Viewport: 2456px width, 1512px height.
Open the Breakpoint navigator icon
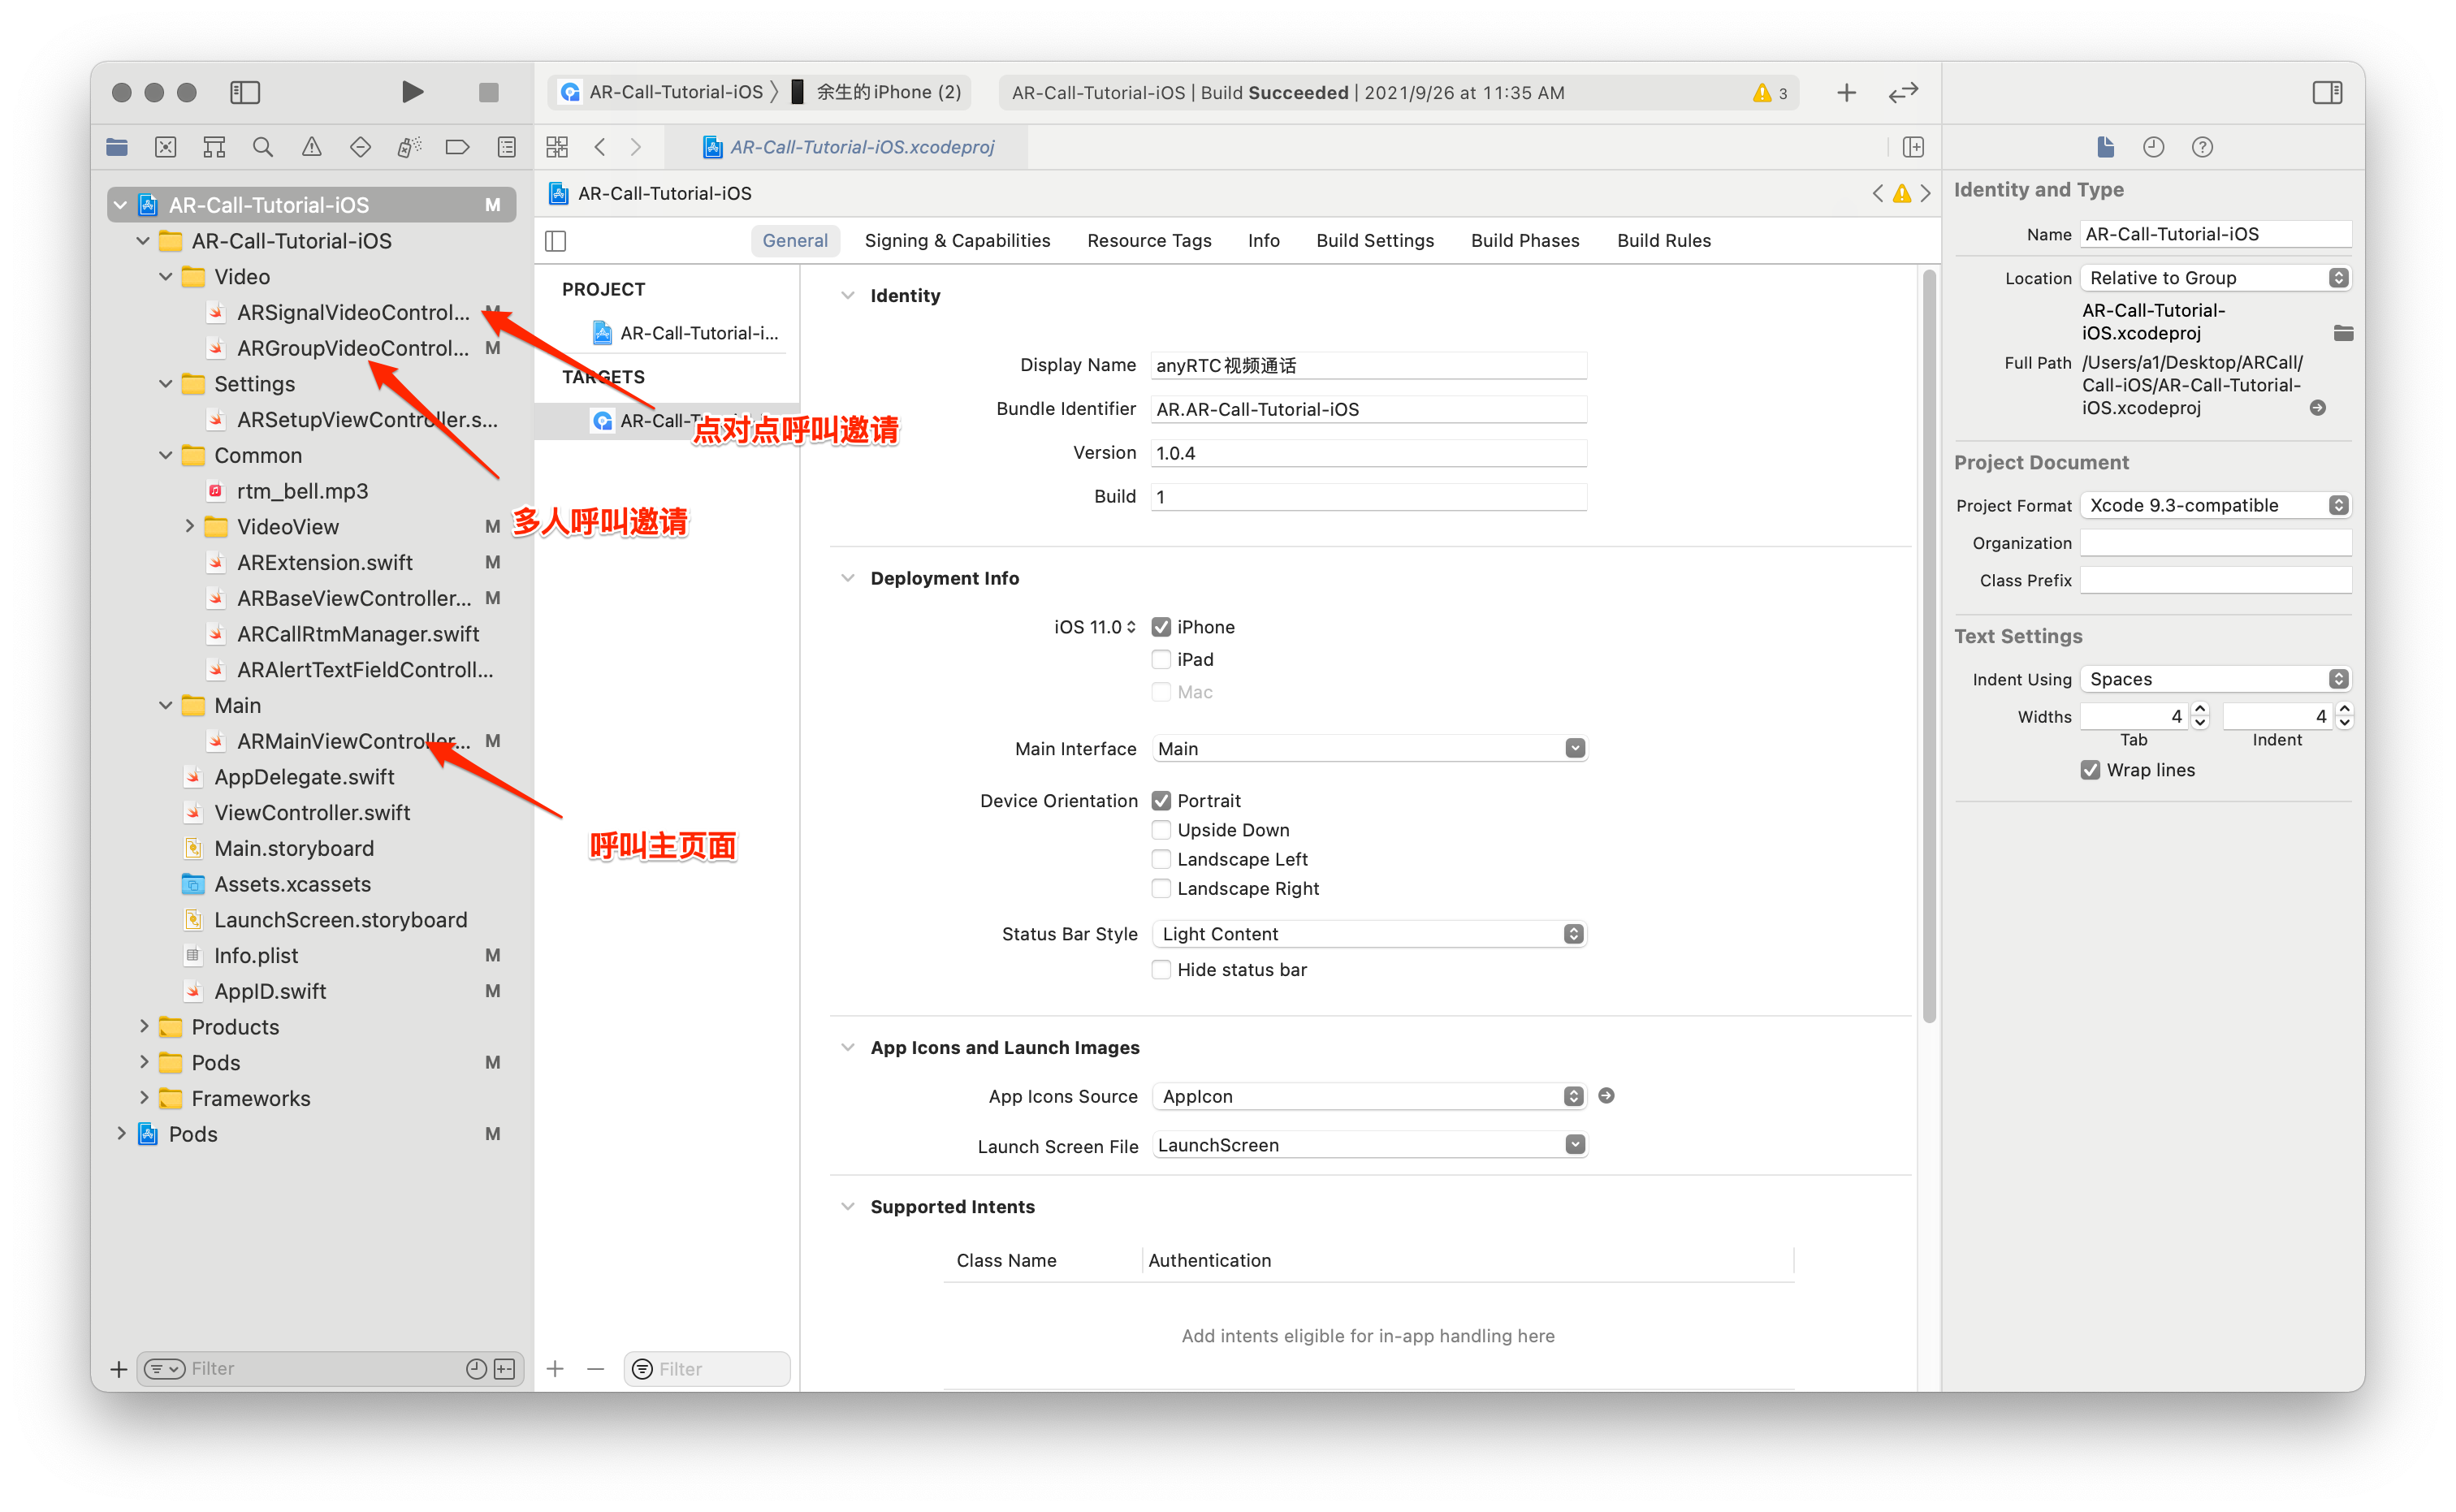coord(458,147)
